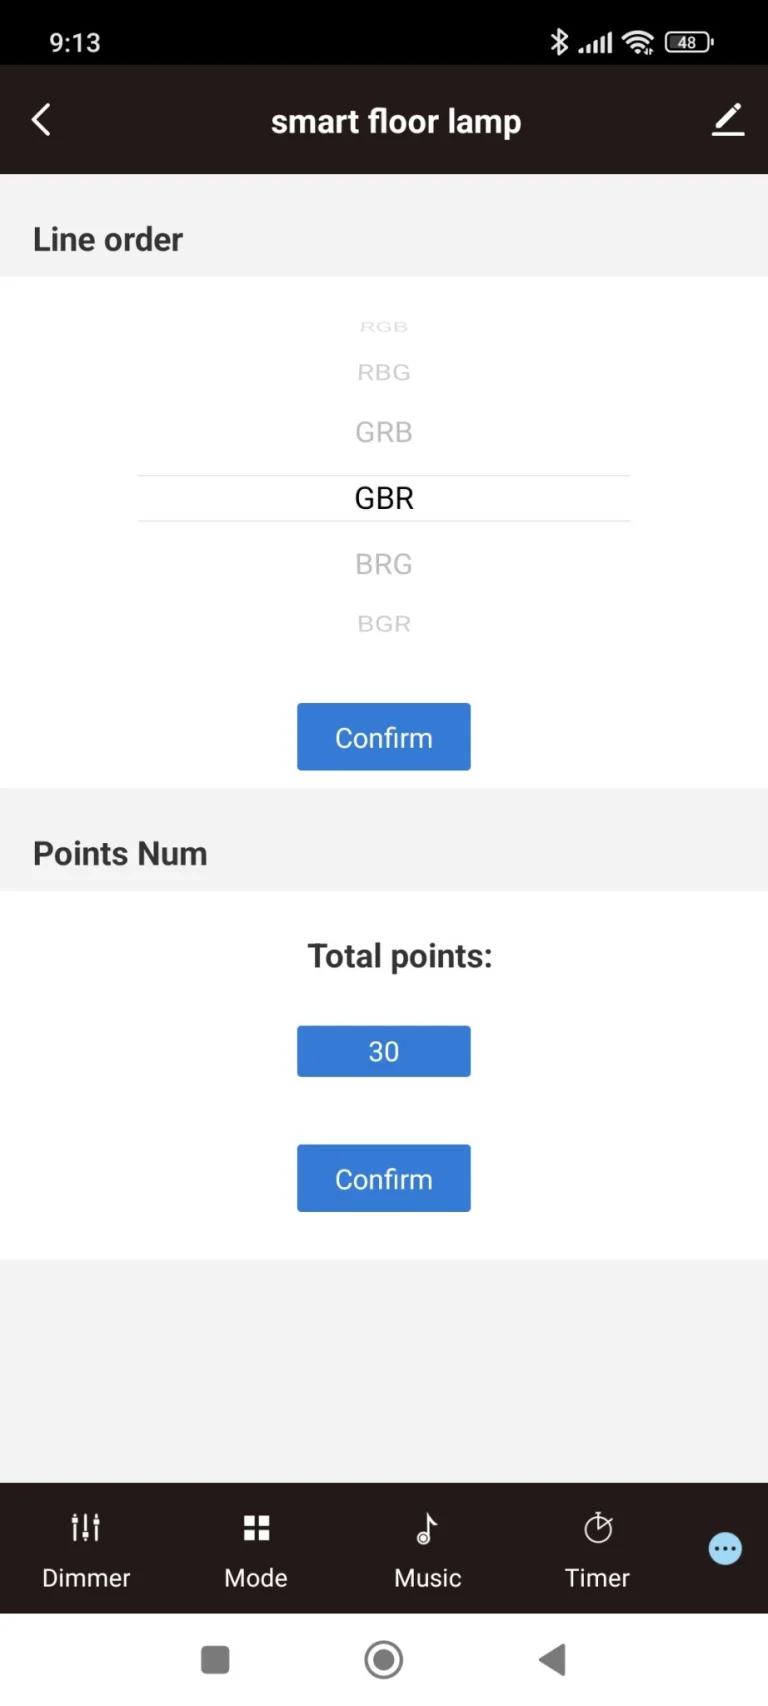The height and width of the screenshot is (1706, 768).
Task: Tap the Timer stopwatch icon
Action: click(598, 1527)
